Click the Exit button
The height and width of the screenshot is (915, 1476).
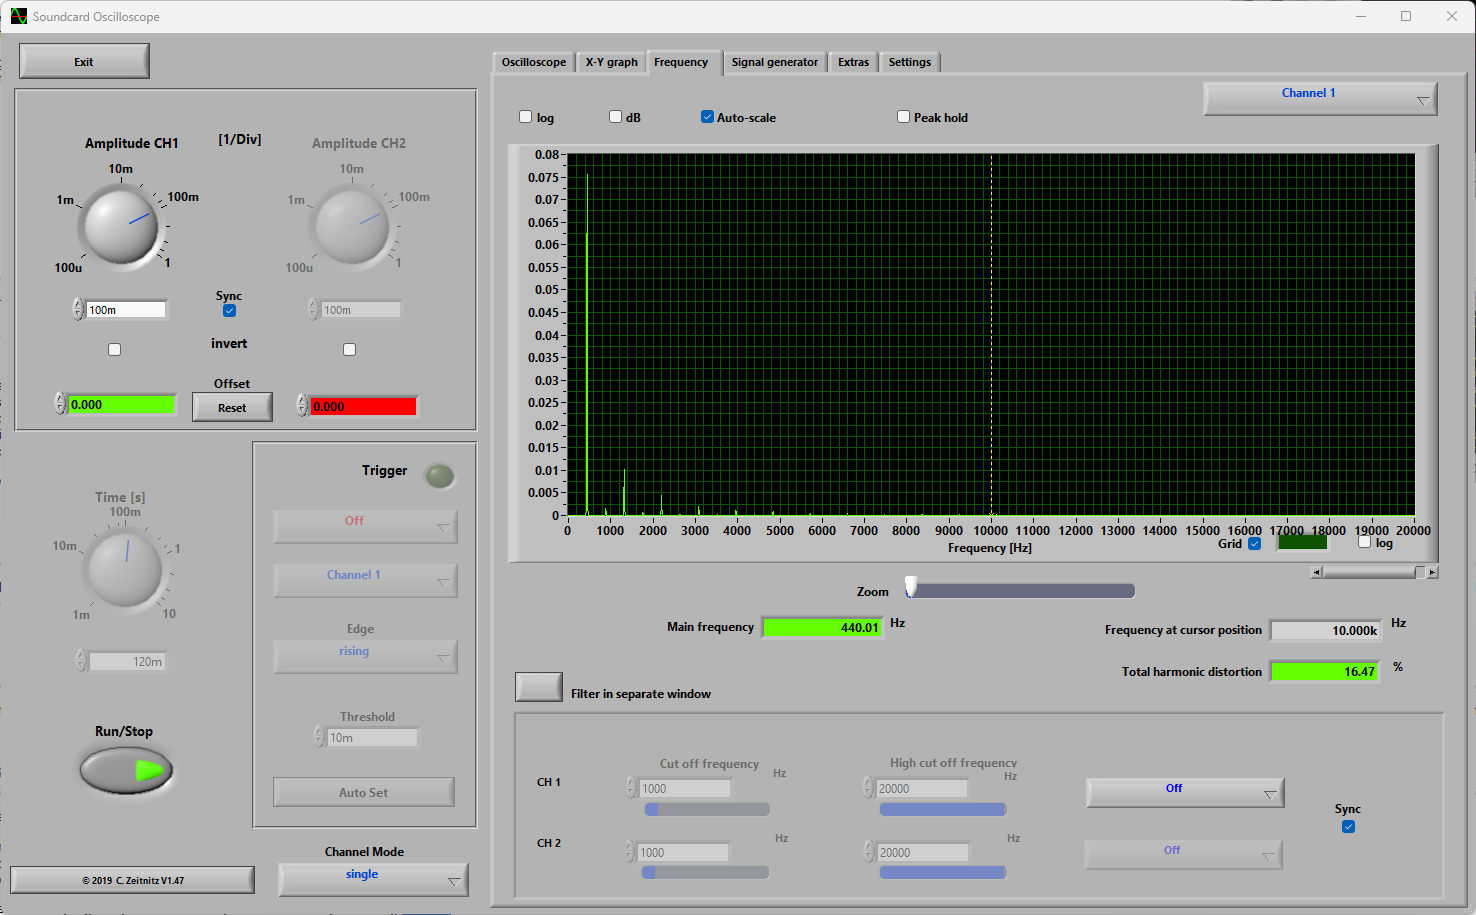(x=84, y=61)
